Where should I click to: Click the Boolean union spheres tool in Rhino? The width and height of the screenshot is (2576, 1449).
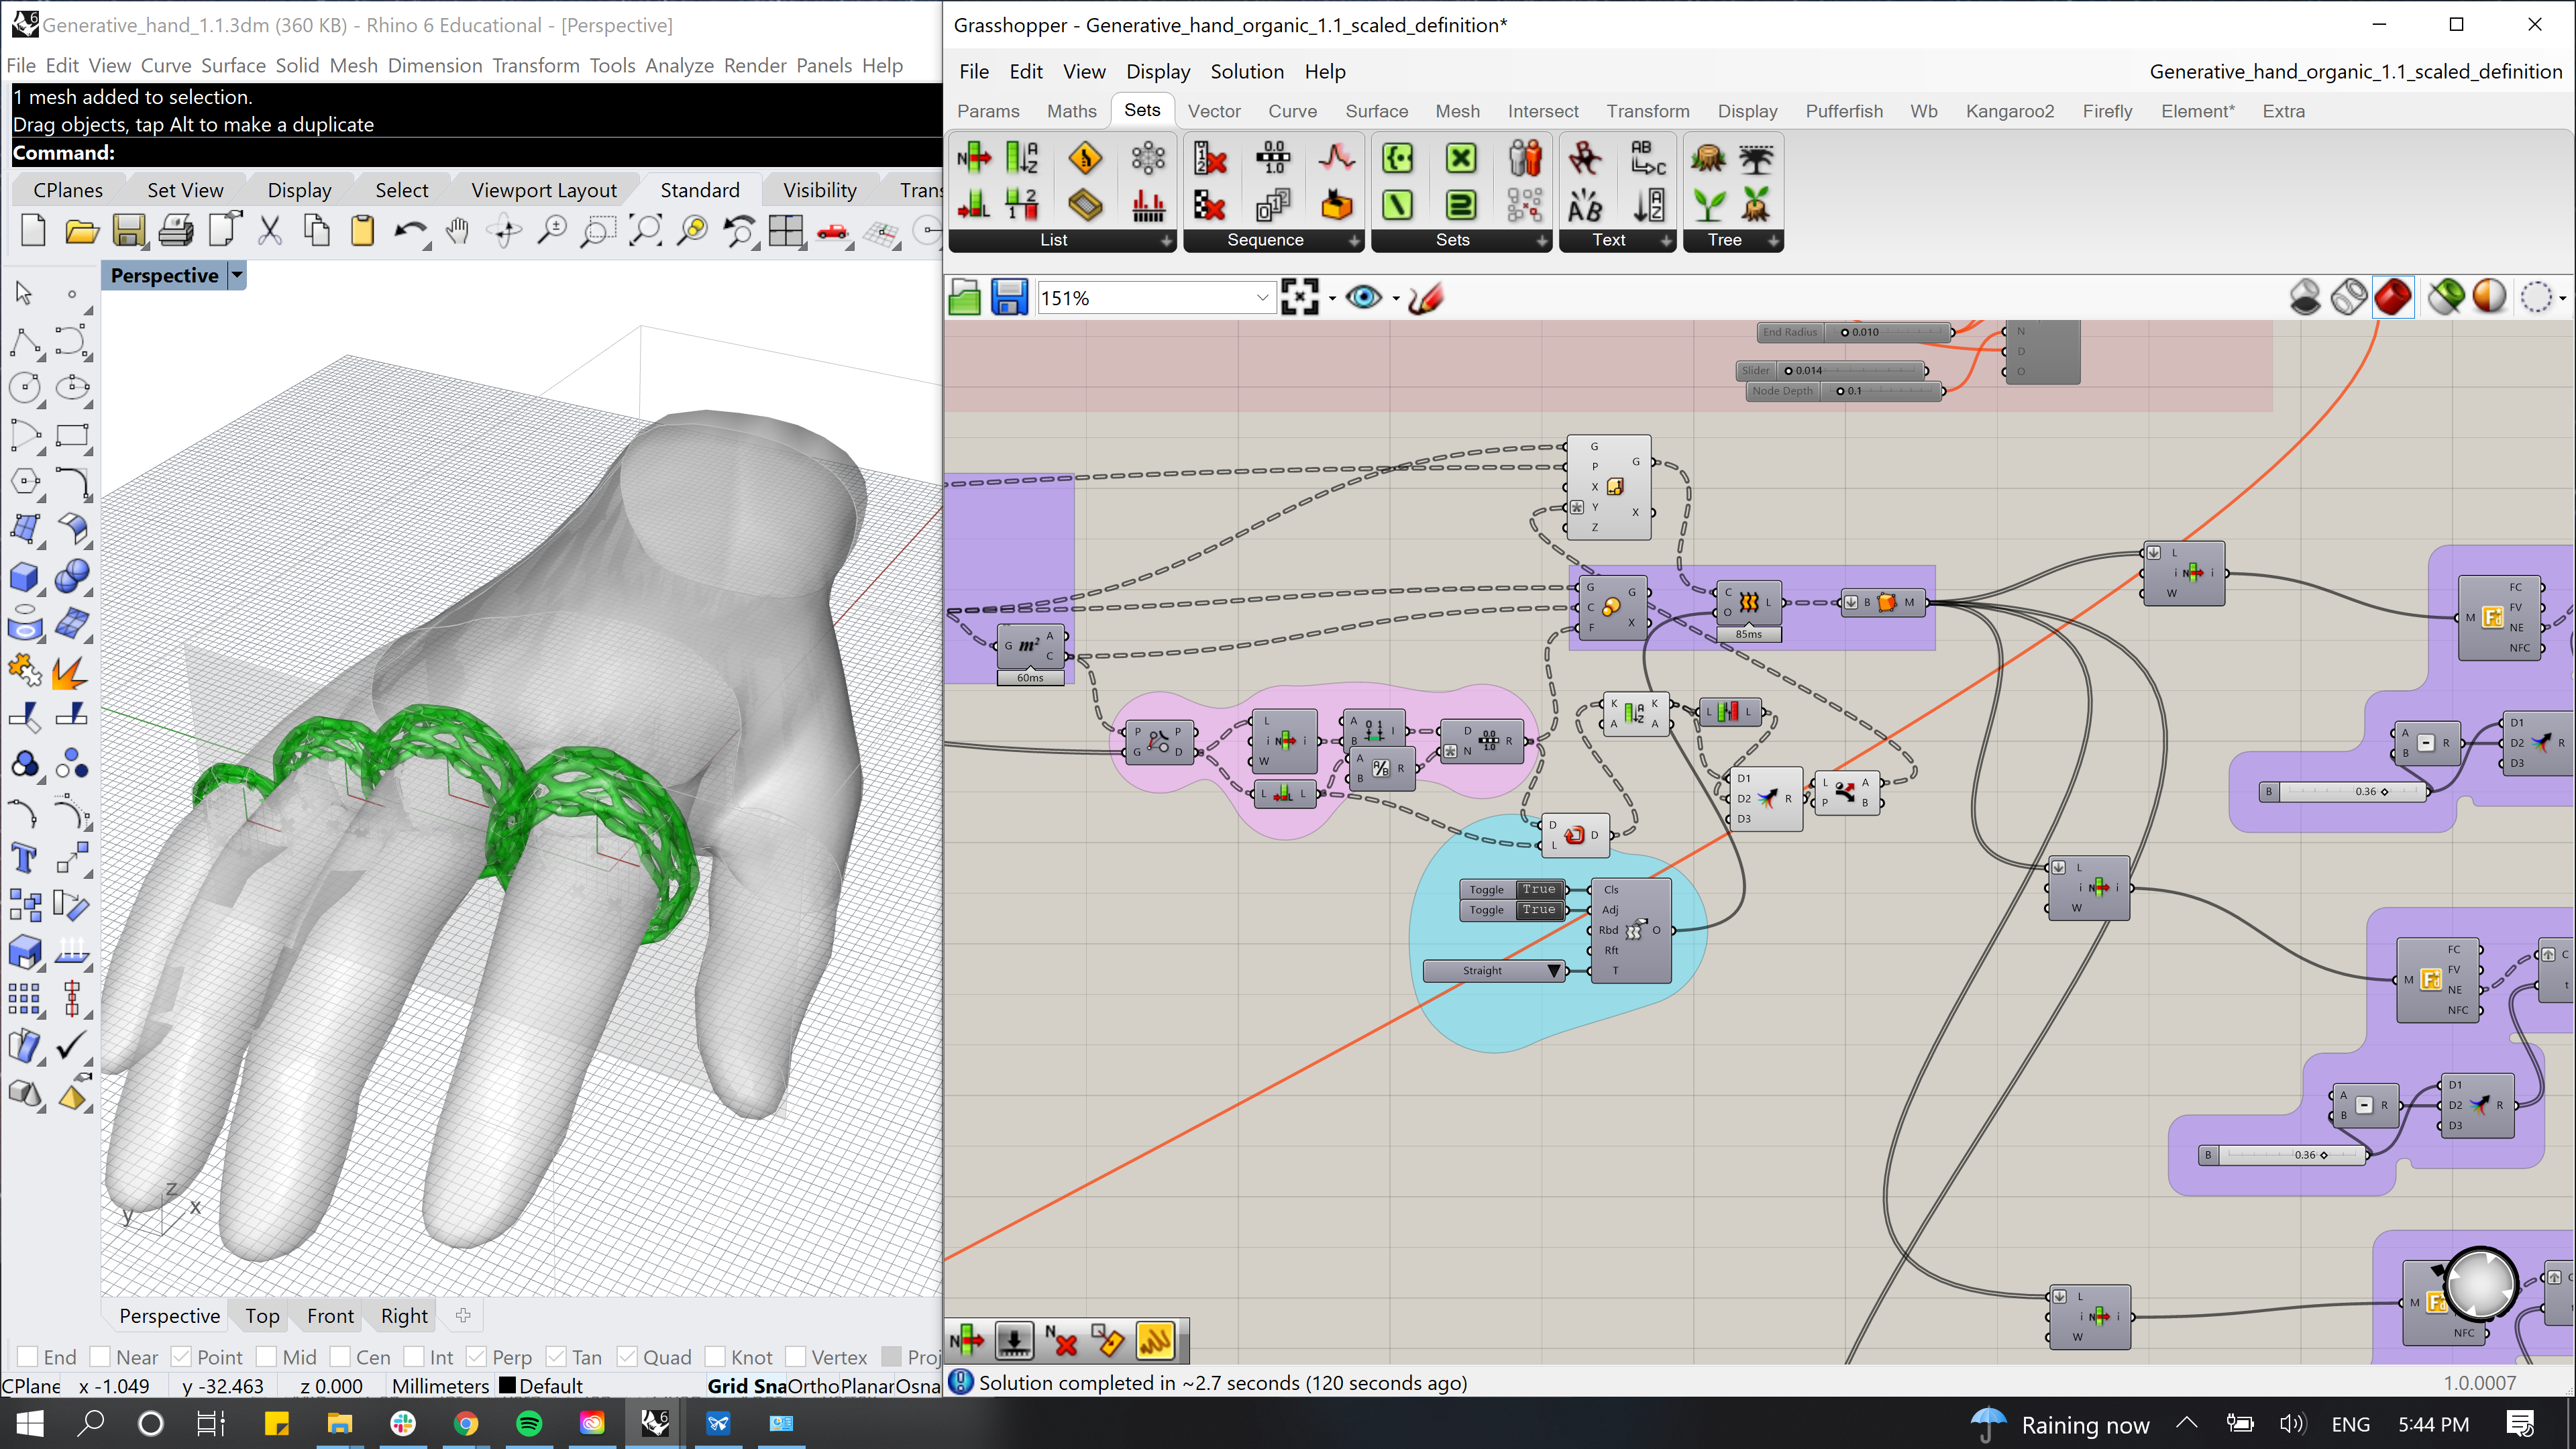(x=72, y=577)
